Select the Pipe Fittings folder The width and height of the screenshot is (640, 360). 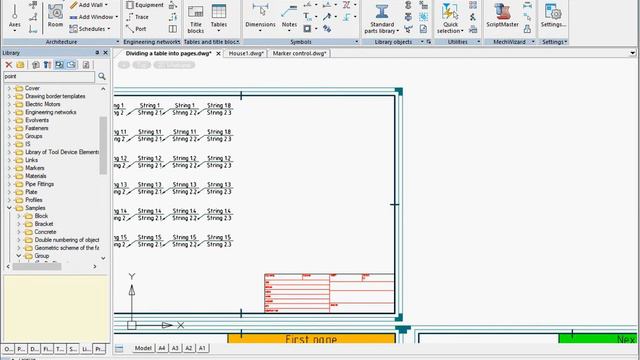pyautogui.click(x=39, y=184)
